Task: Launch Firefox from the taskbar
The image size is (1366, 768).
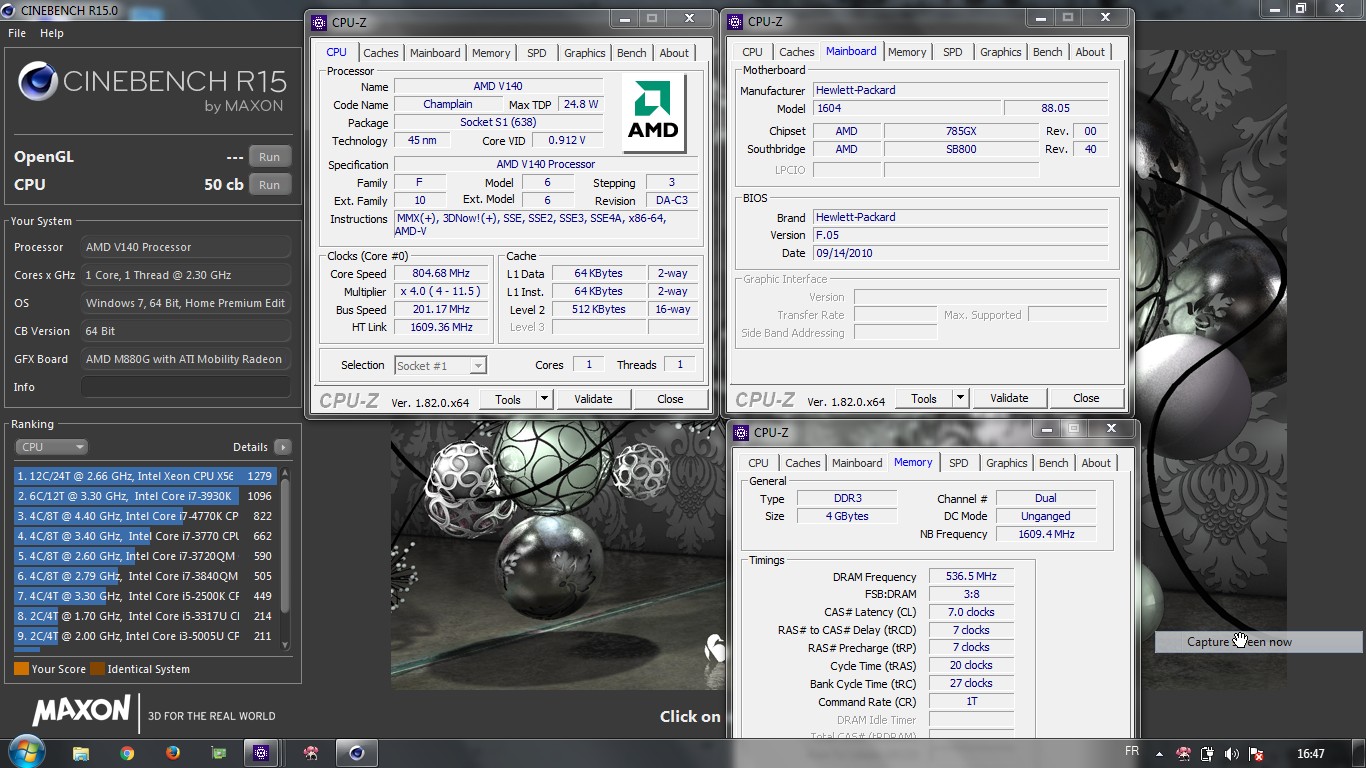Action: (173, 753)
